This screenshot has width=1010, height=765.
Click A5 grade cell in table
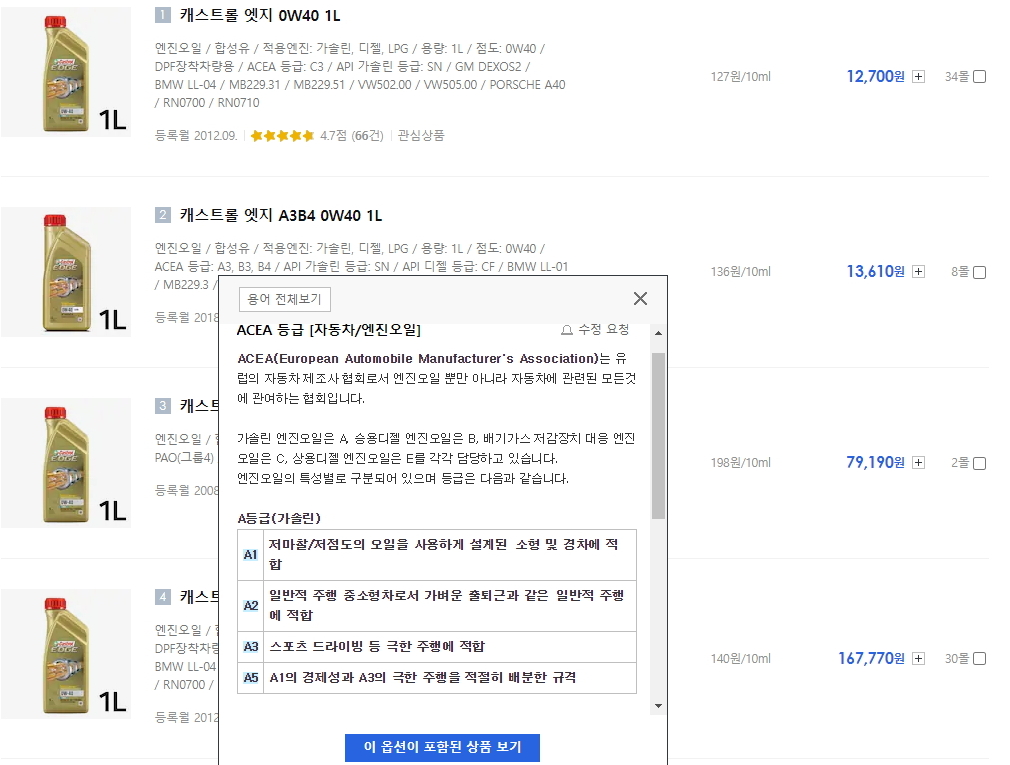pyautogui.click(x=251, y=677)
